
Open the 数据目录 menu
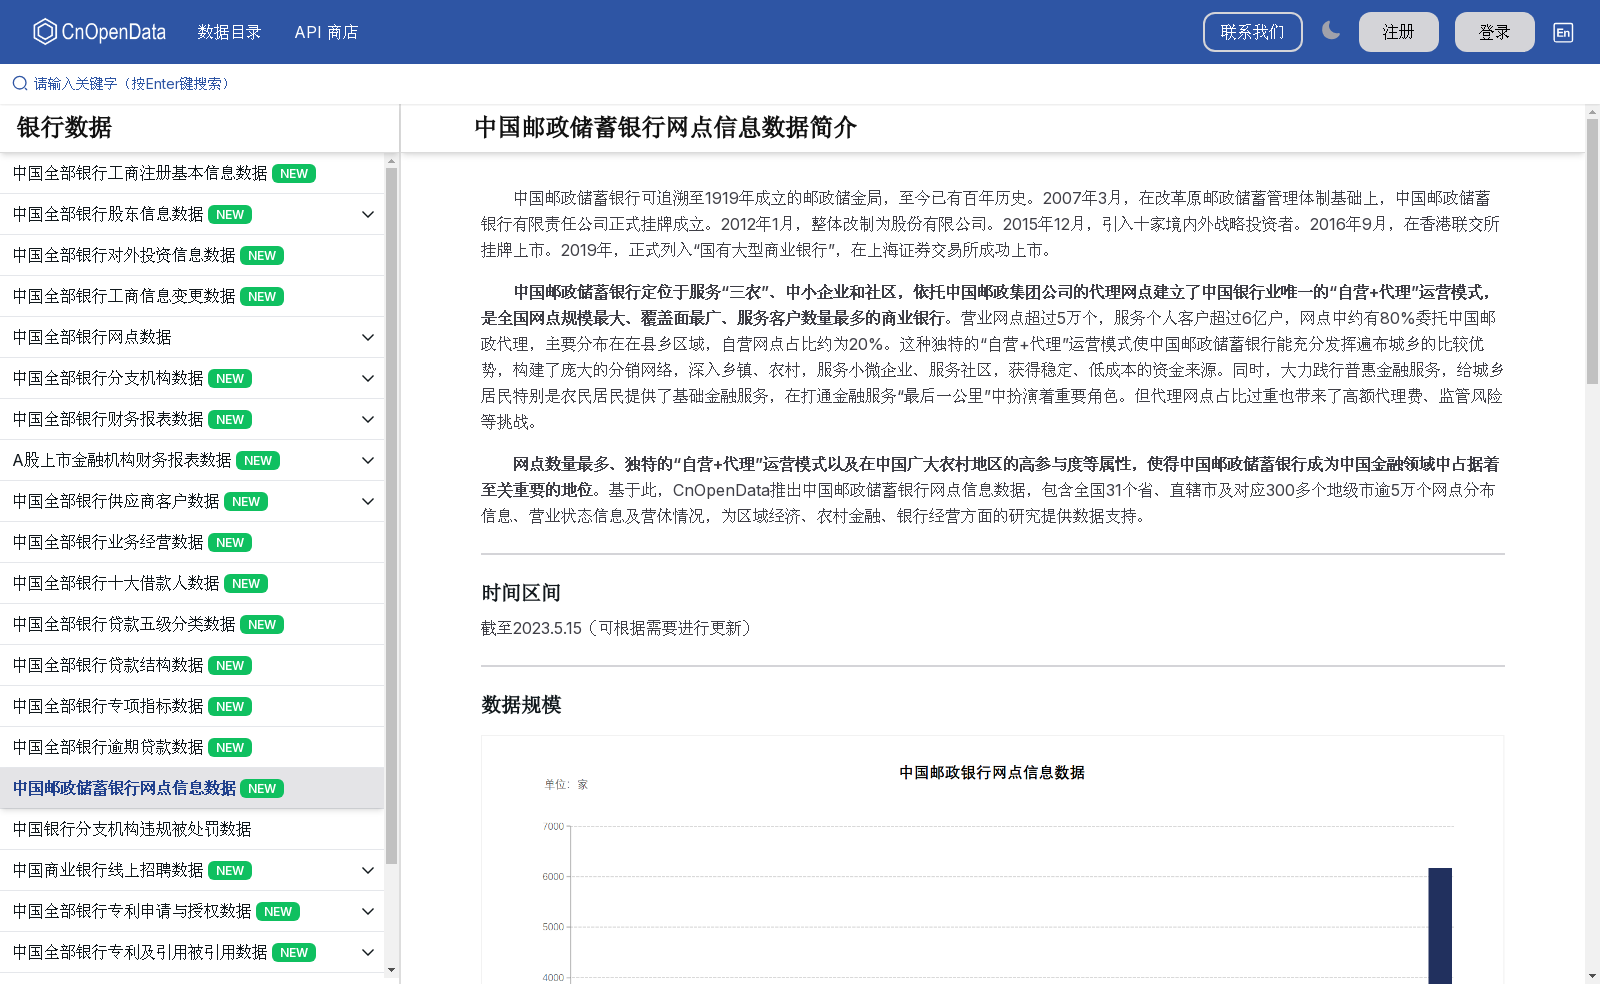(x=229, y=32)
